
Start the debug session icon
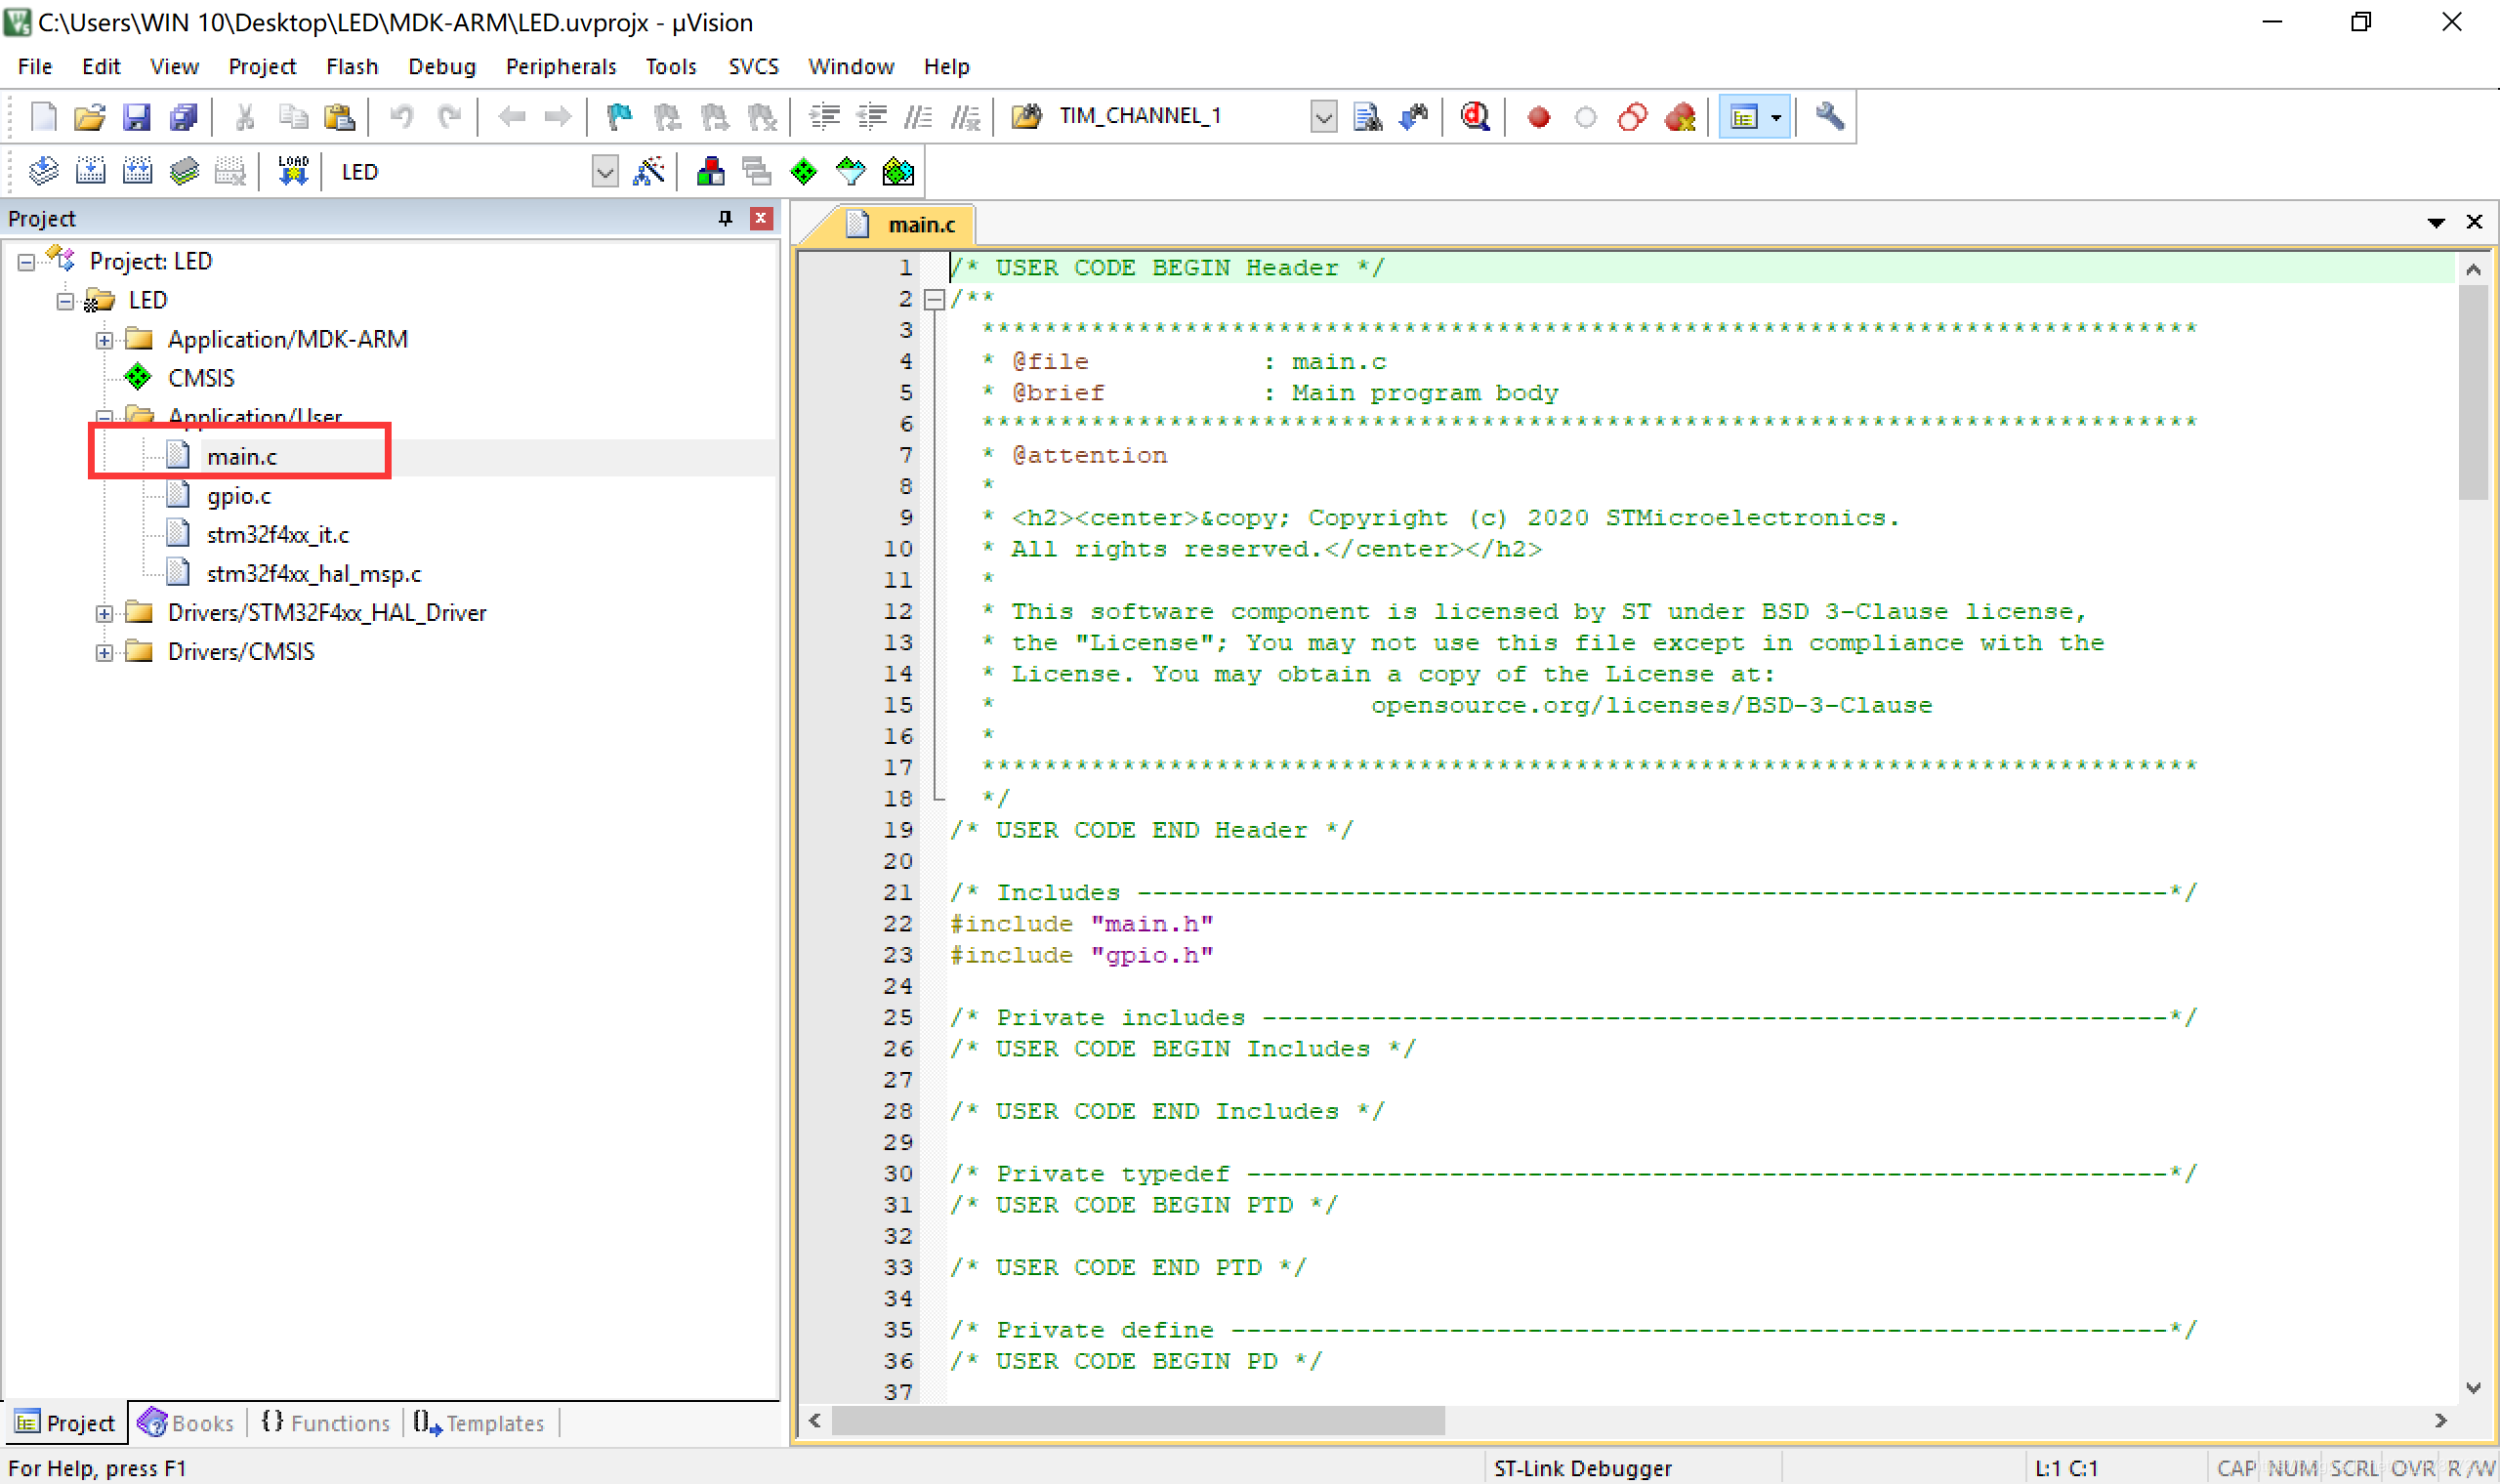click(1474, 117)
